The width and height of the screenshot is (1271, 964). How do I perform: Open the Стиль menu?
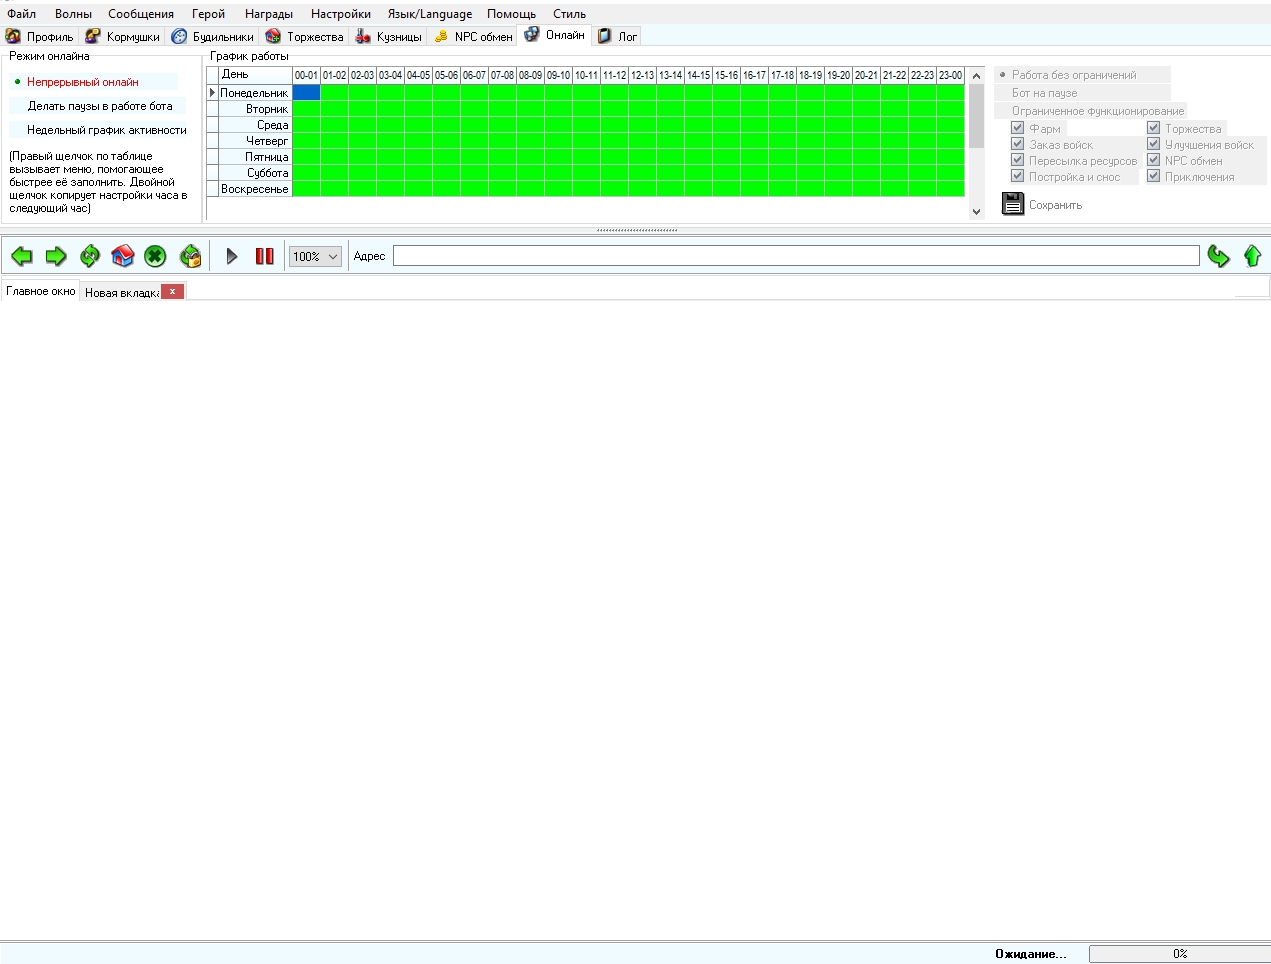[569, 14]
